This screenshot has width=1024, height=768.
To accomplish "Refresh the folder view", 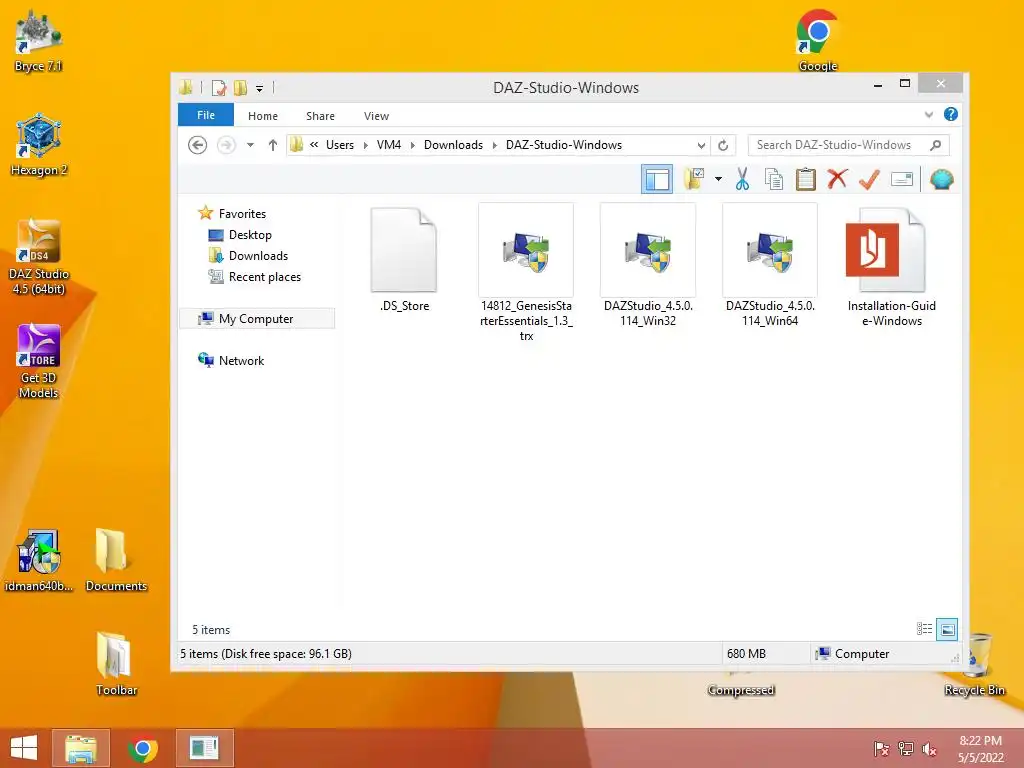I will coord(723,146).
